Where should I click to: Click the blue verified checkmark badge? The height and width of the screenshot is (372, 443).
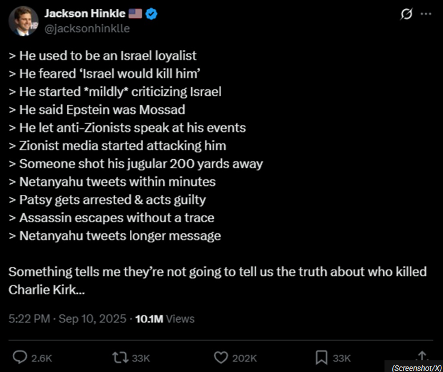[x=152, y=14]
